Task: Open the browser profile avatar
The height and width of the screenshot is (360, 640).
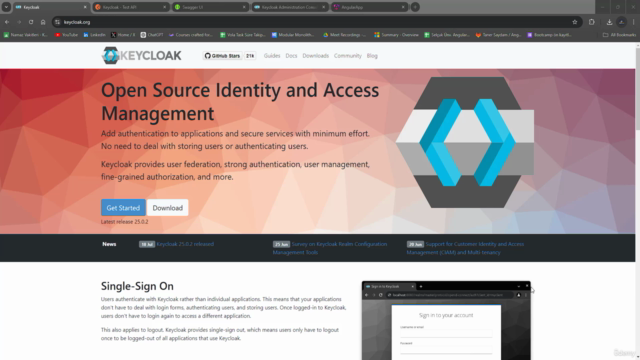Action: pos(622,22)
